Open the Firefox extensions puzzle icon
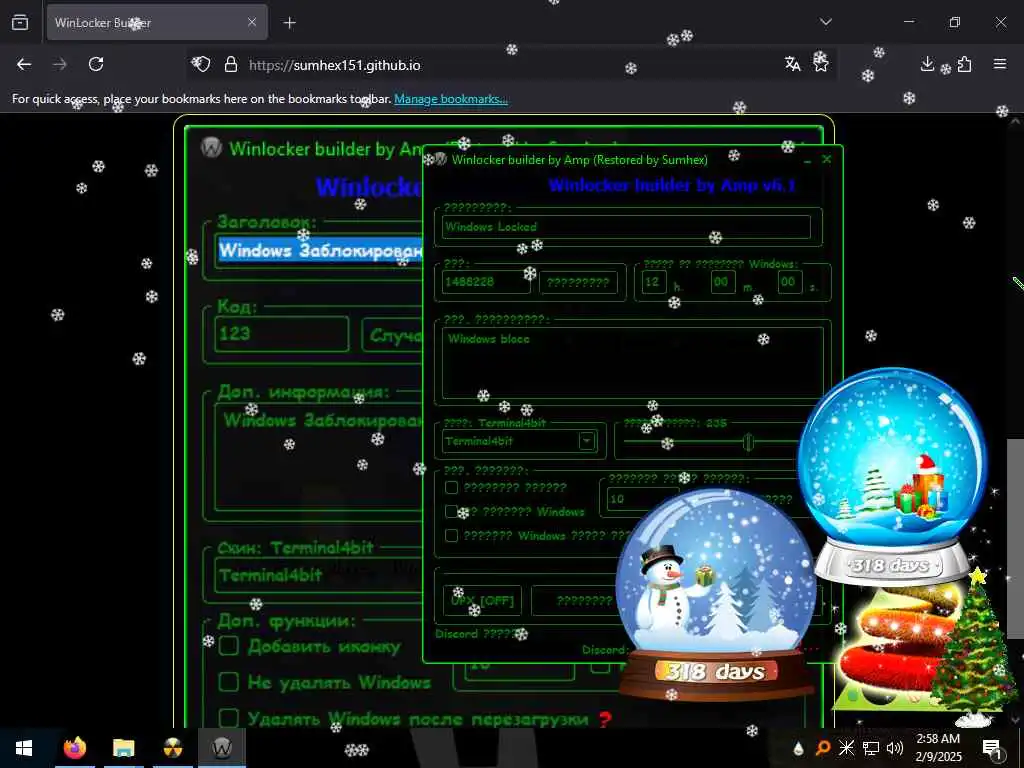This screenshot has width=1024, height=768. pos(965,64)
